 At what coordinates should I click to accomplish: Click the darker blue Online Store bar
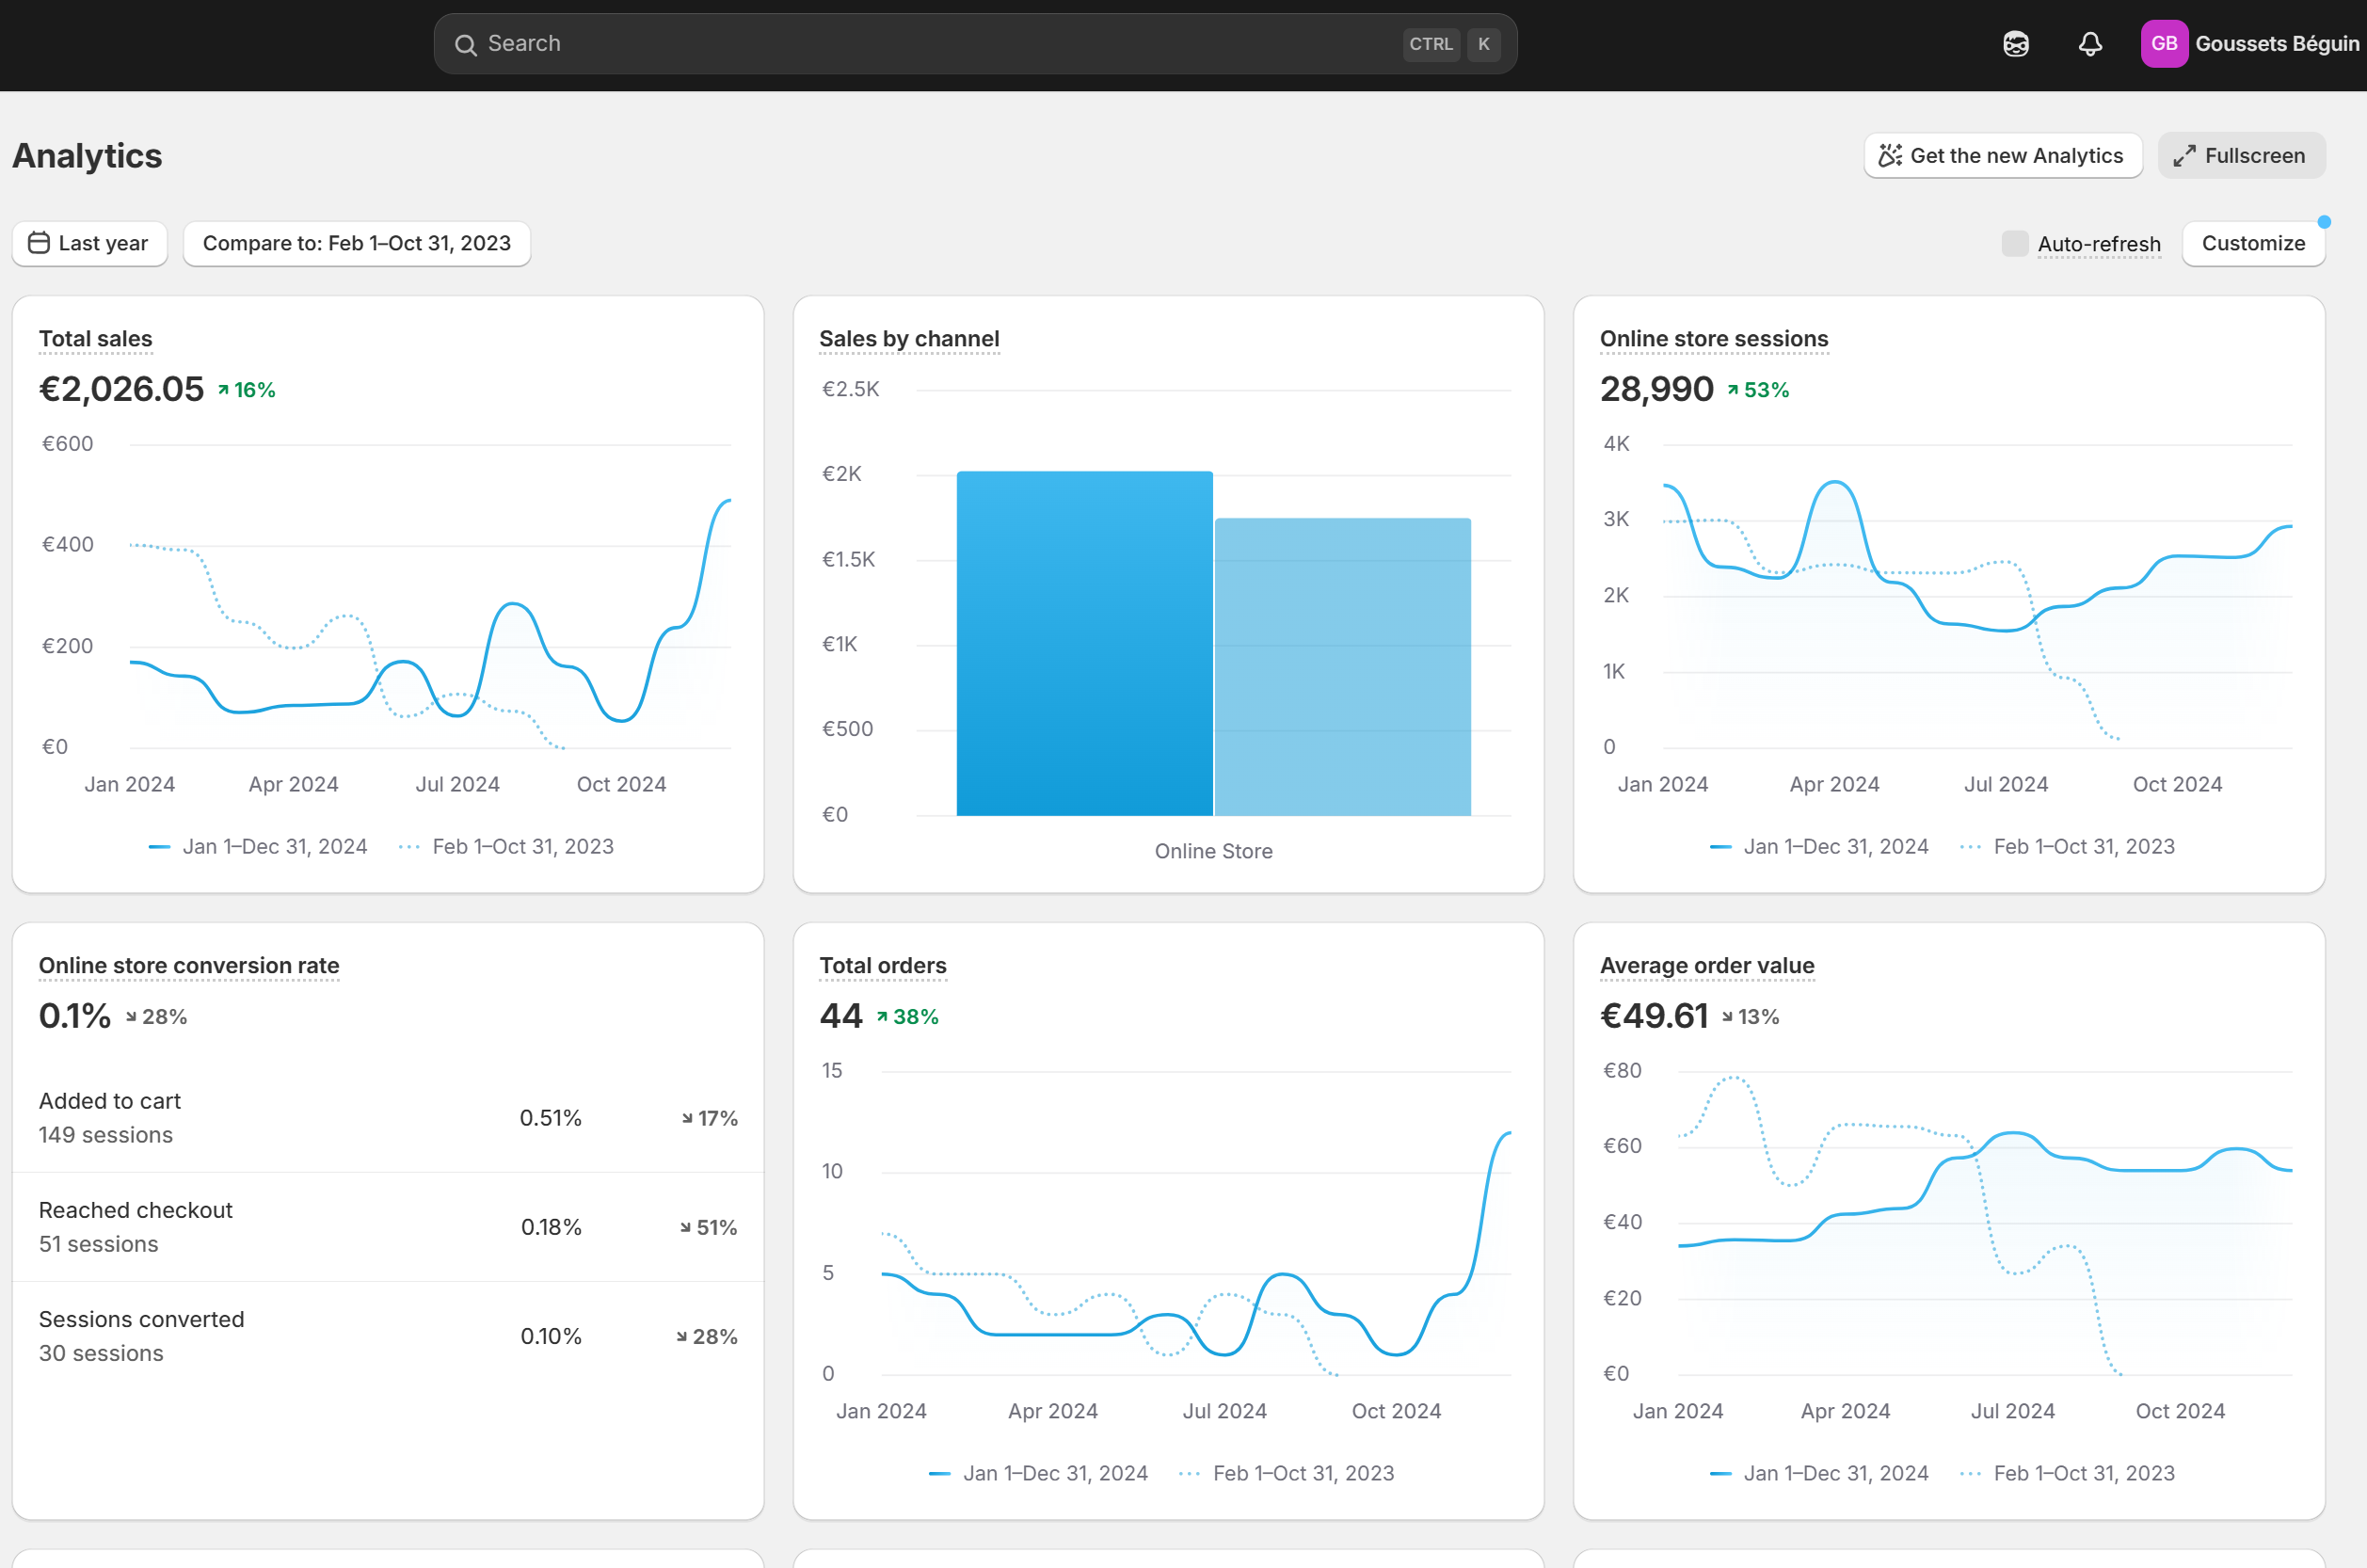pyautogui.click(x=1084, y=643)
